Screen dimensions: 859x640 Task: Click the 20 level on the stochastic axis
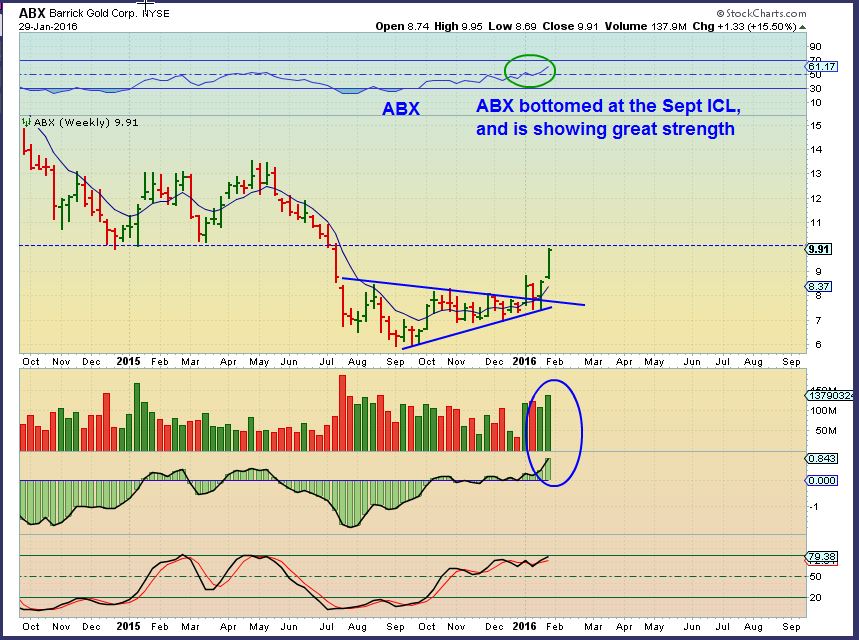pyautogui.click(x=815, y=598)
